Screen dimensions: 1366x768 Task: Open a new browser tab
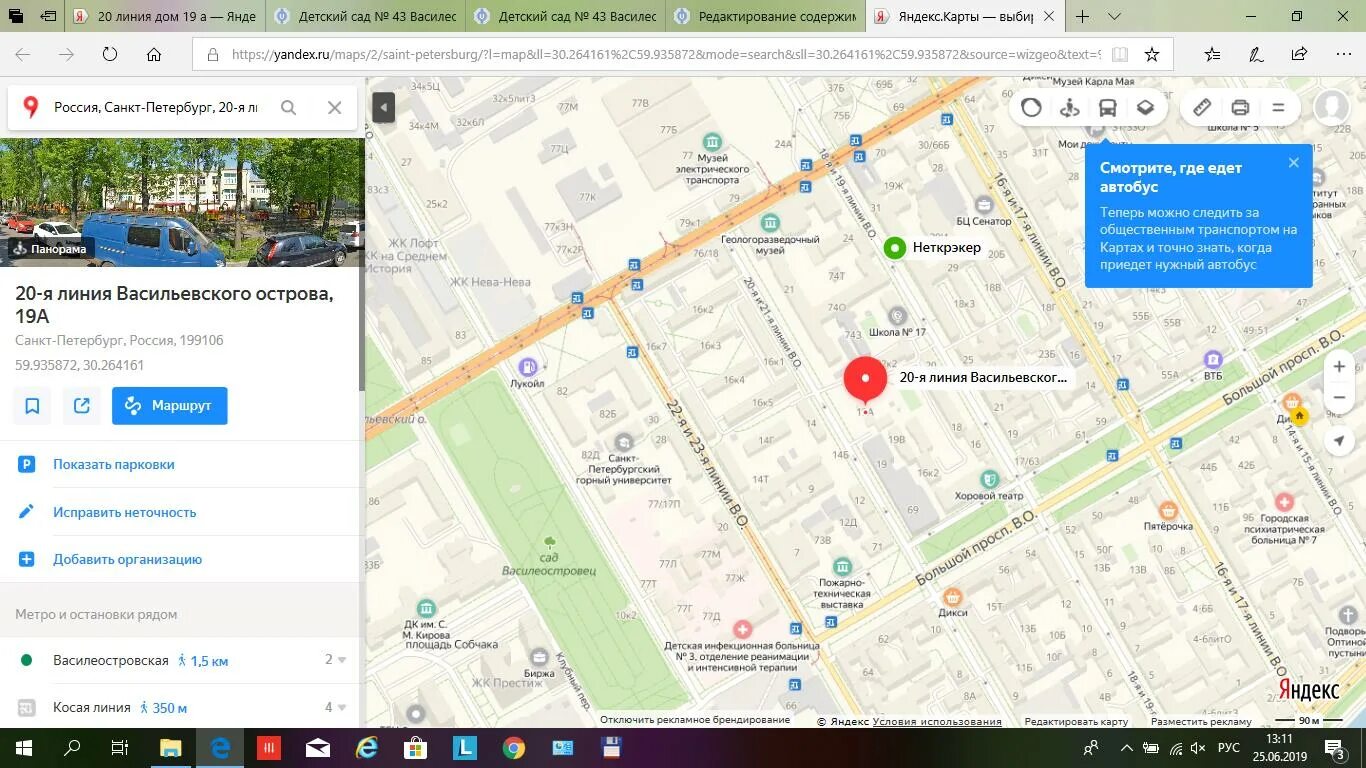point(1083,16)
